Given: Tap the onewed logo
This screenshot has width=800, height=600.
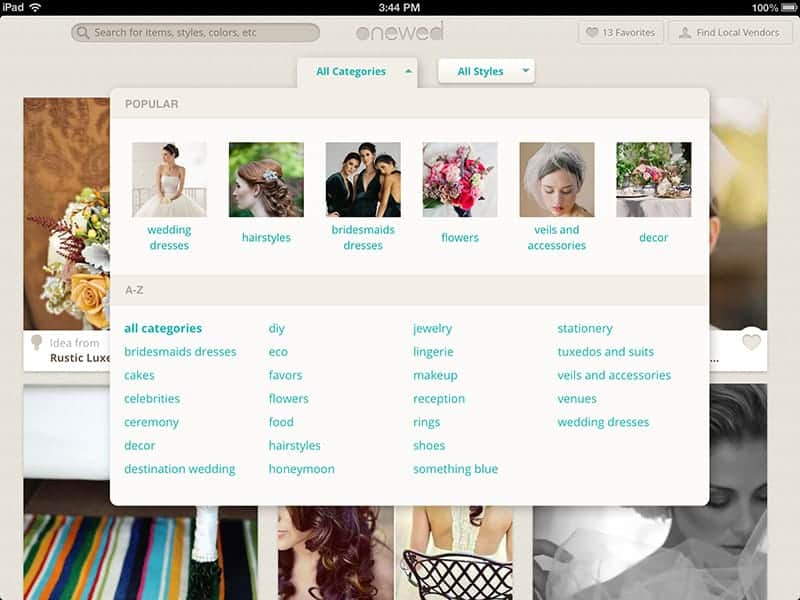Looking at the screenshot, I should [x=399, y=32].
